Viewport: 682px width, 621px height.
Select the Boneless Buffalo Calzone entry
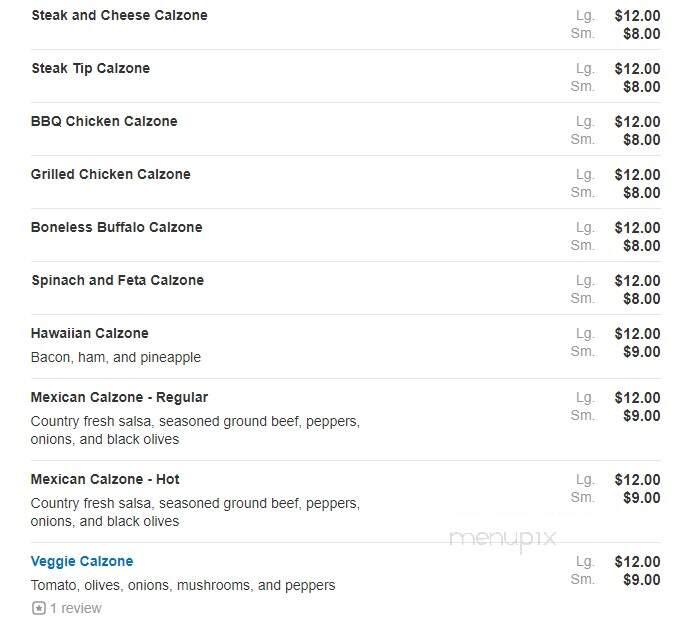tap(117, 227)
